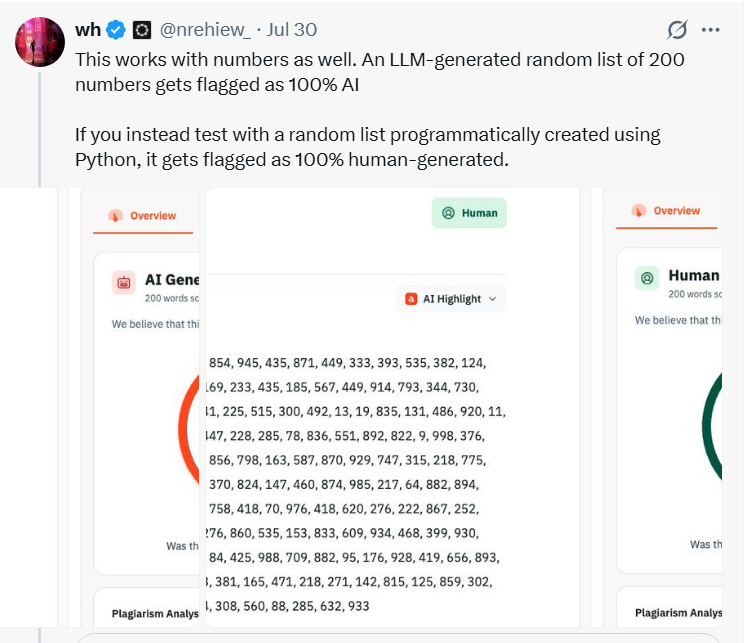Click the orange AI score ring

189,429
